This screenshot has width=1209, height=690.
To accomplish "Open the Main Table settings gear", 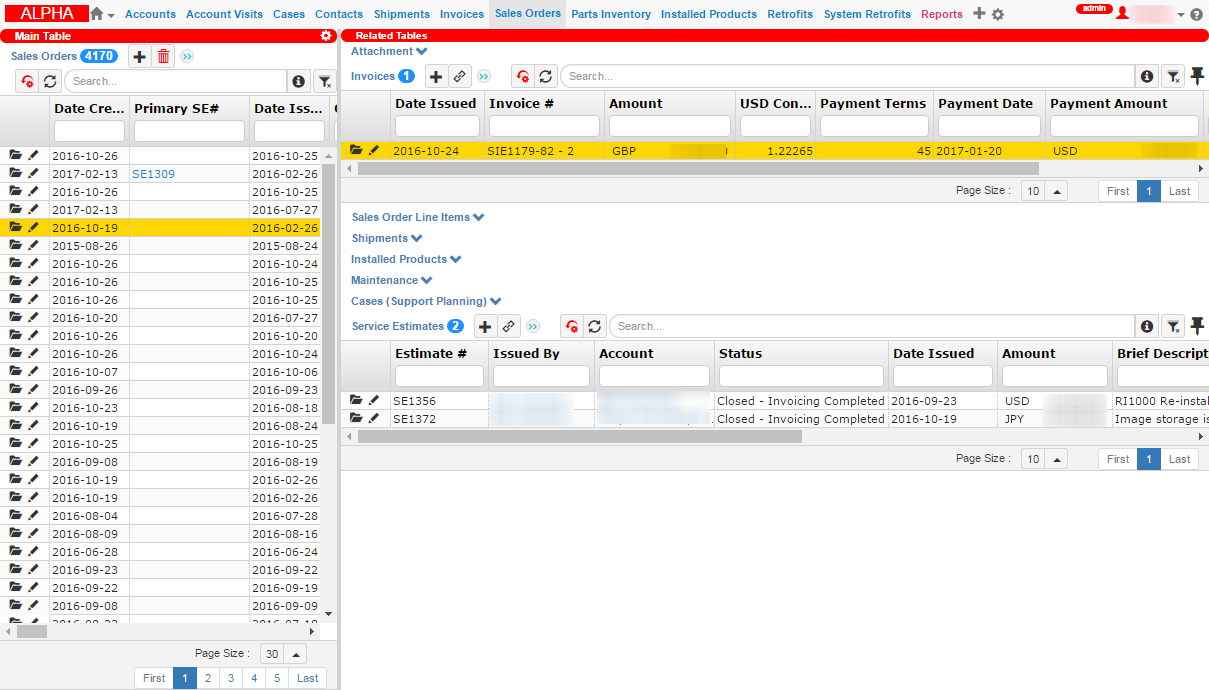I will pos(325,36).
